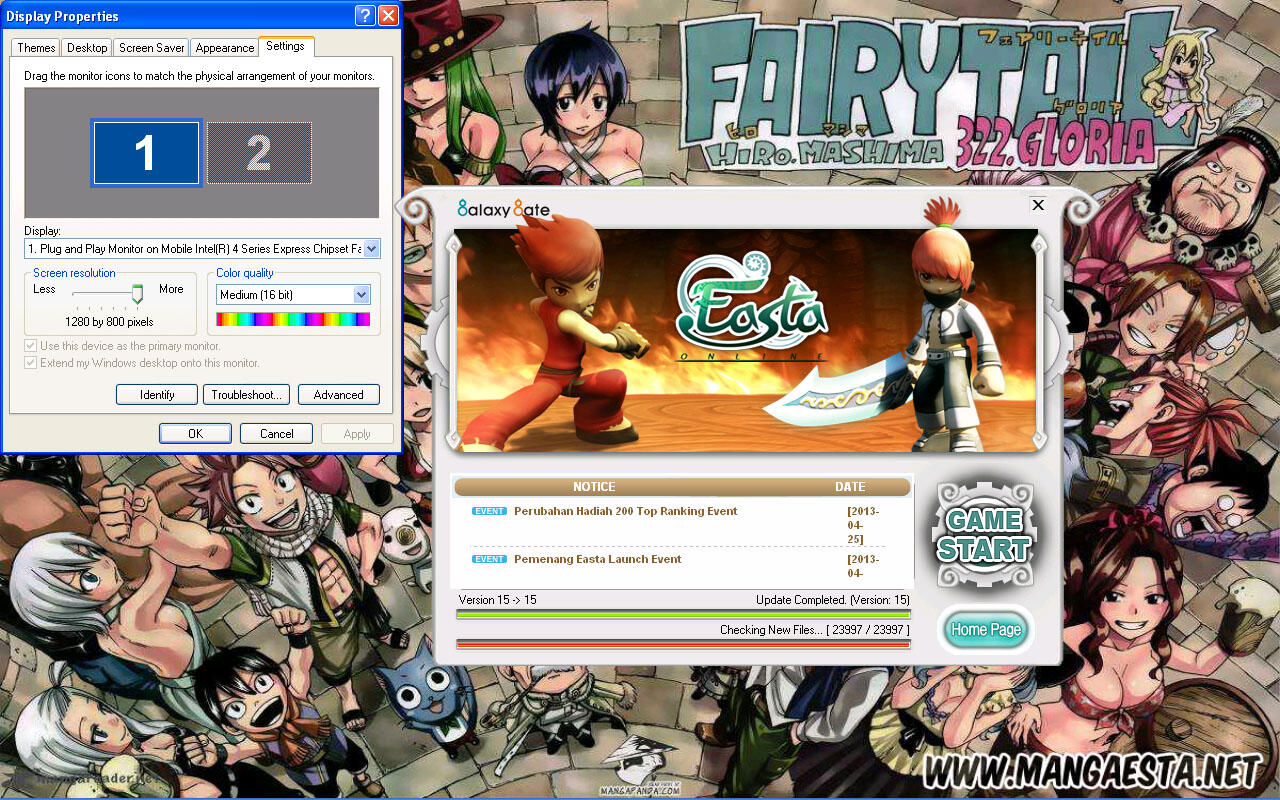Screen dimensions: 1280x800
Task: Toggle Extend my Windows desktop checkbox
Action: [x=31, y=363]
